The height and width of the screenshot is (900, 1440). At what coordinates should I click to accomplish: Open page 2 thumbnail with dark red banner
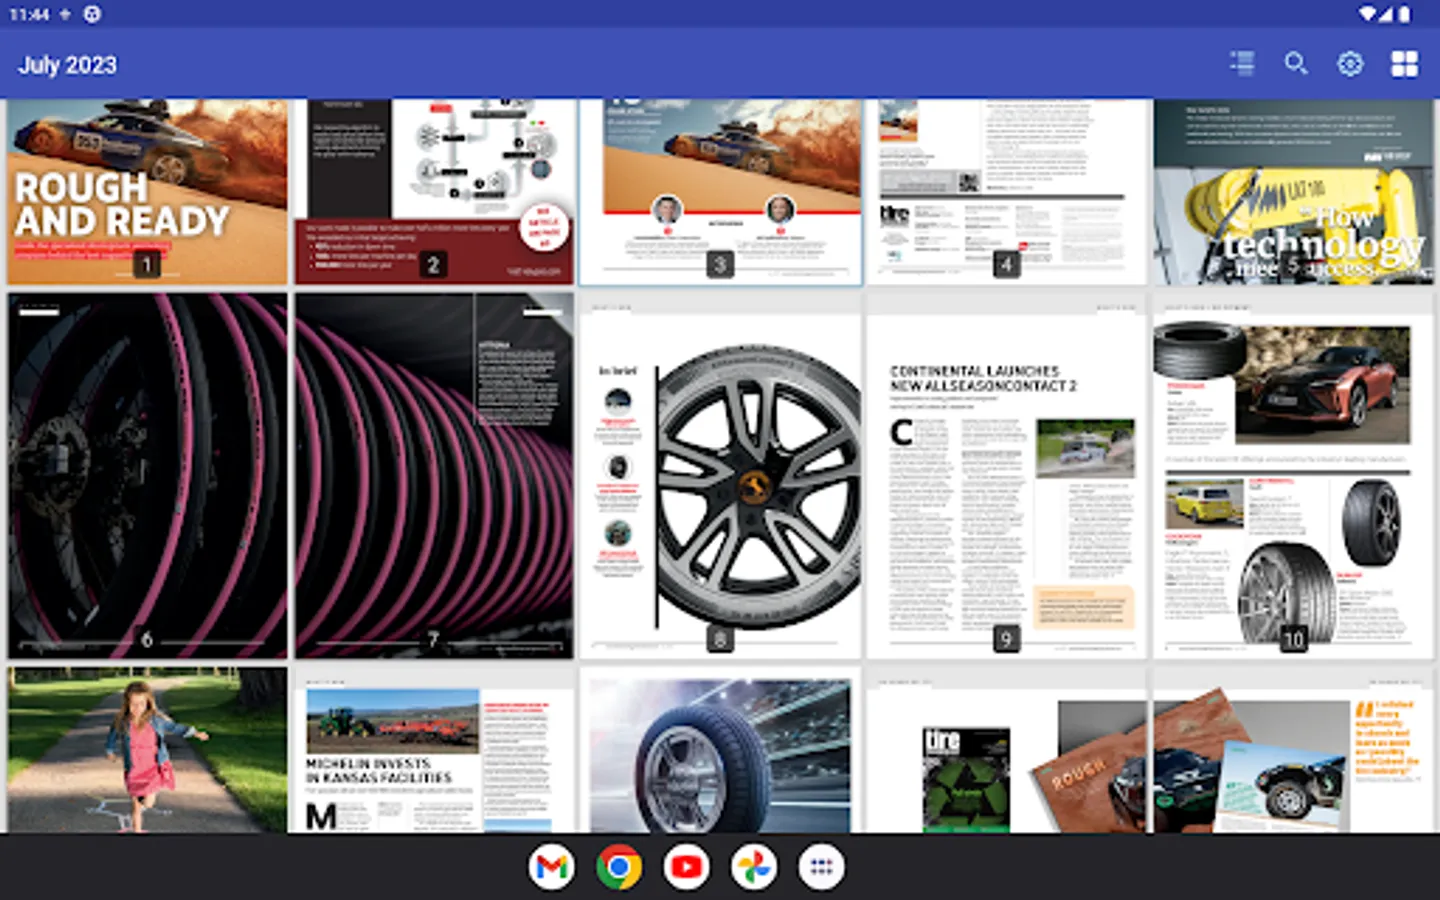click(x=434, y=191)
